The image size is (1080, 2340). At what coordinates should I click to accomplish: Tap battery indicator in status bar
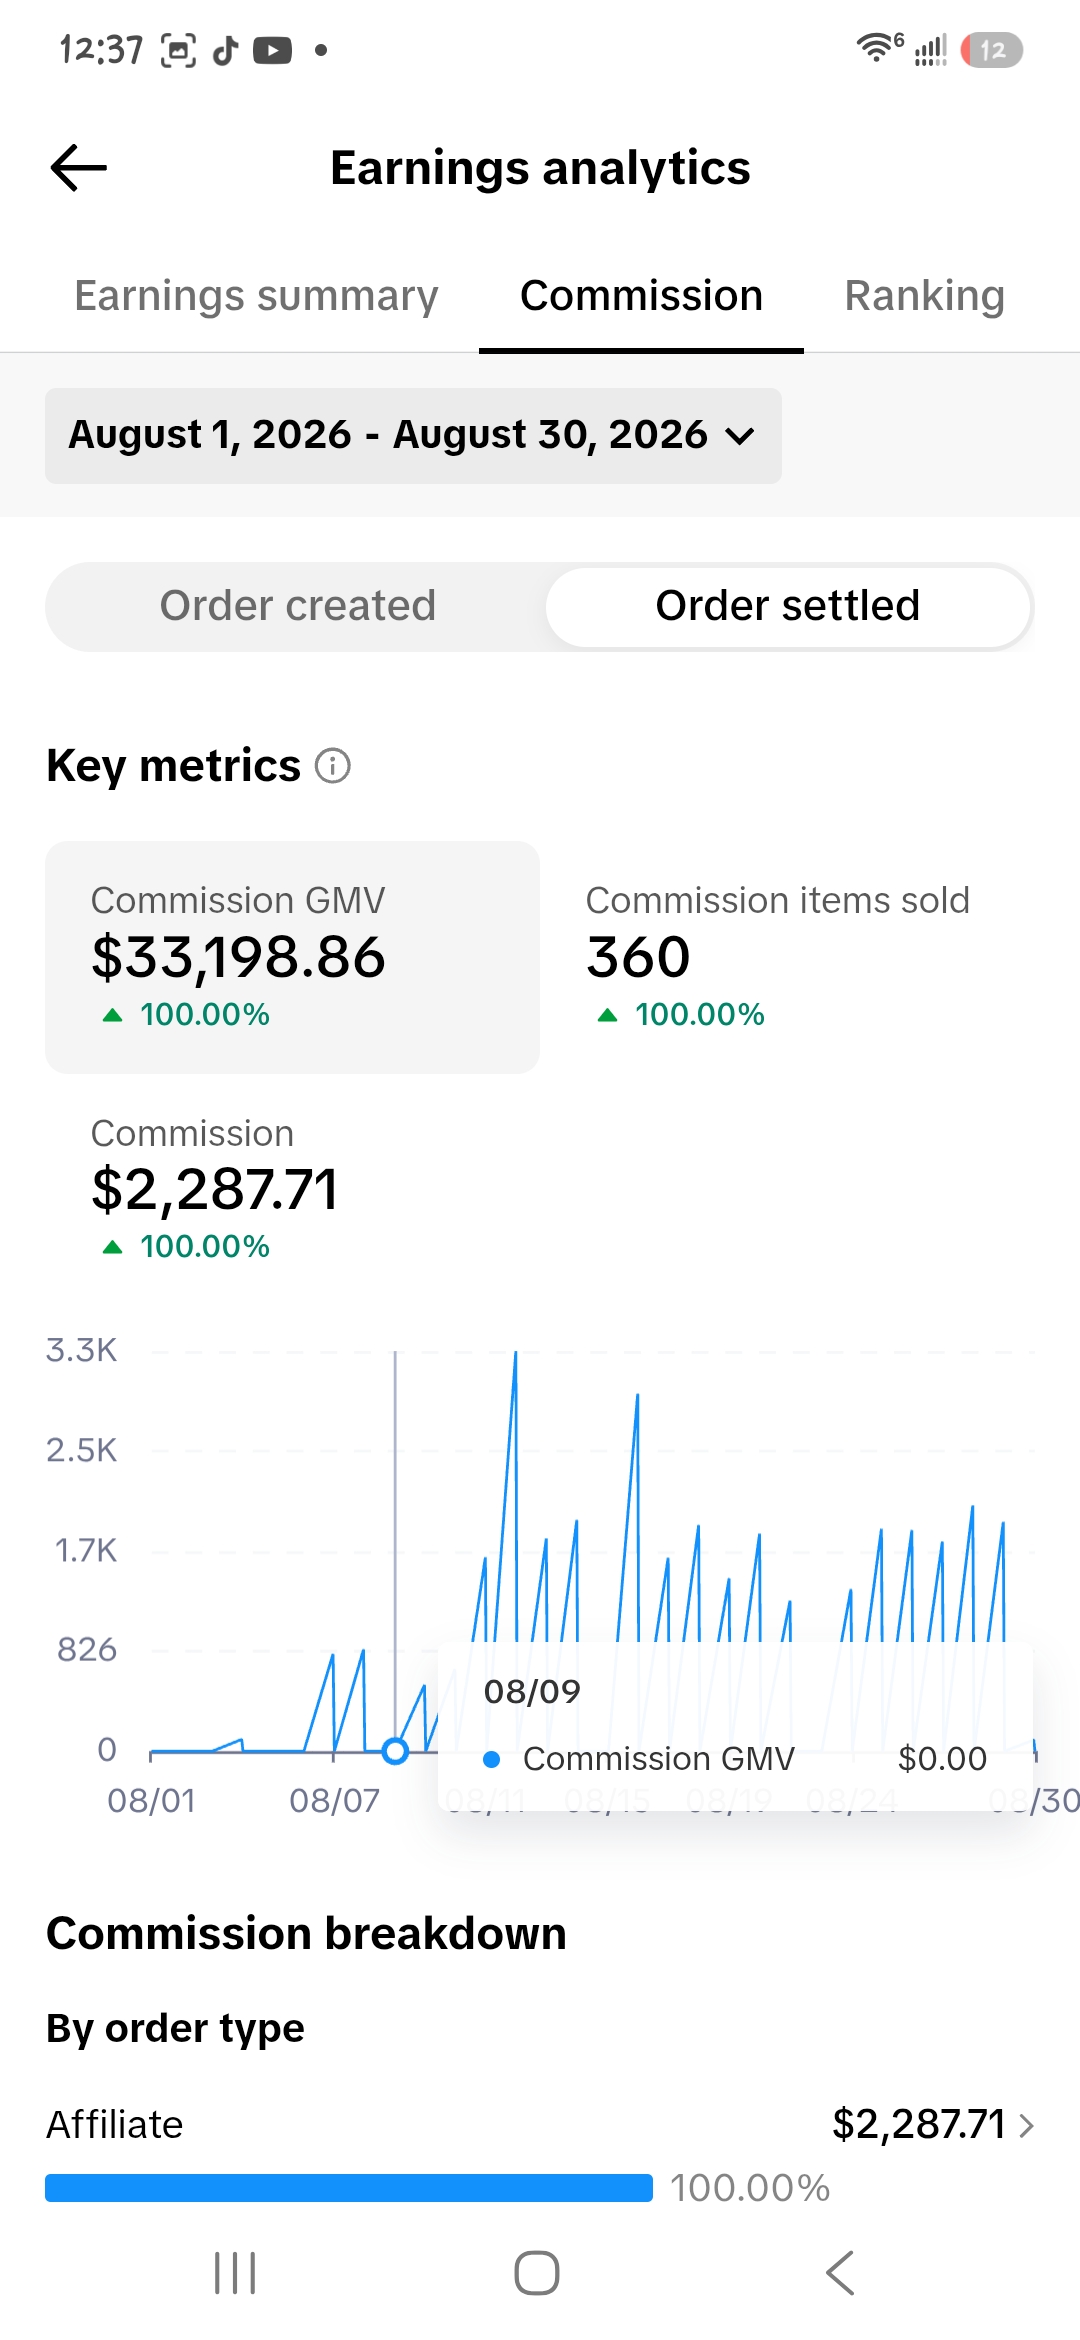992,50
